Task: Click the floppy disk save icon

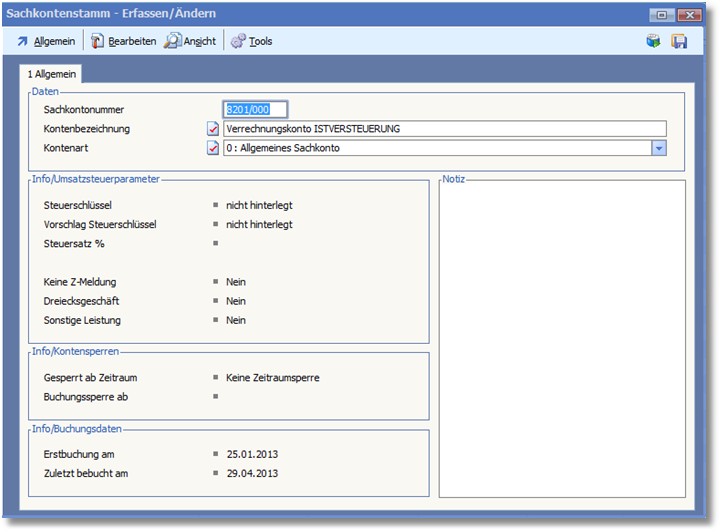Action: [x=679, y=41]
